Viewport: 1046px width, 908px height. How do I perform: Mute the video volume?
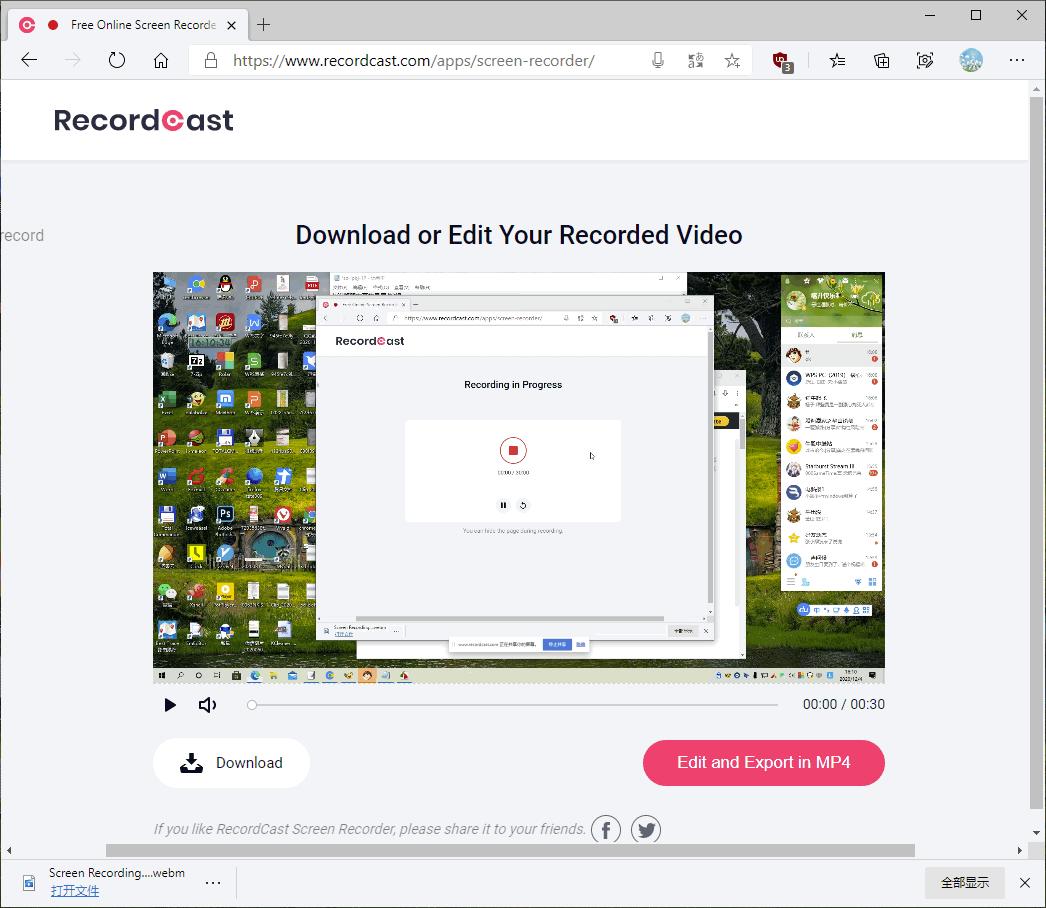pos(207,705)
